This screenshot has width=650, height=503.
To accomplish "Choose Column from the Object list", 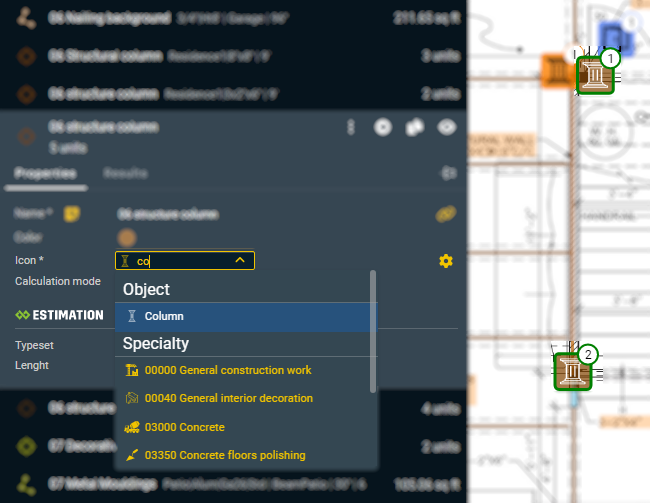I will click(164, 316).
